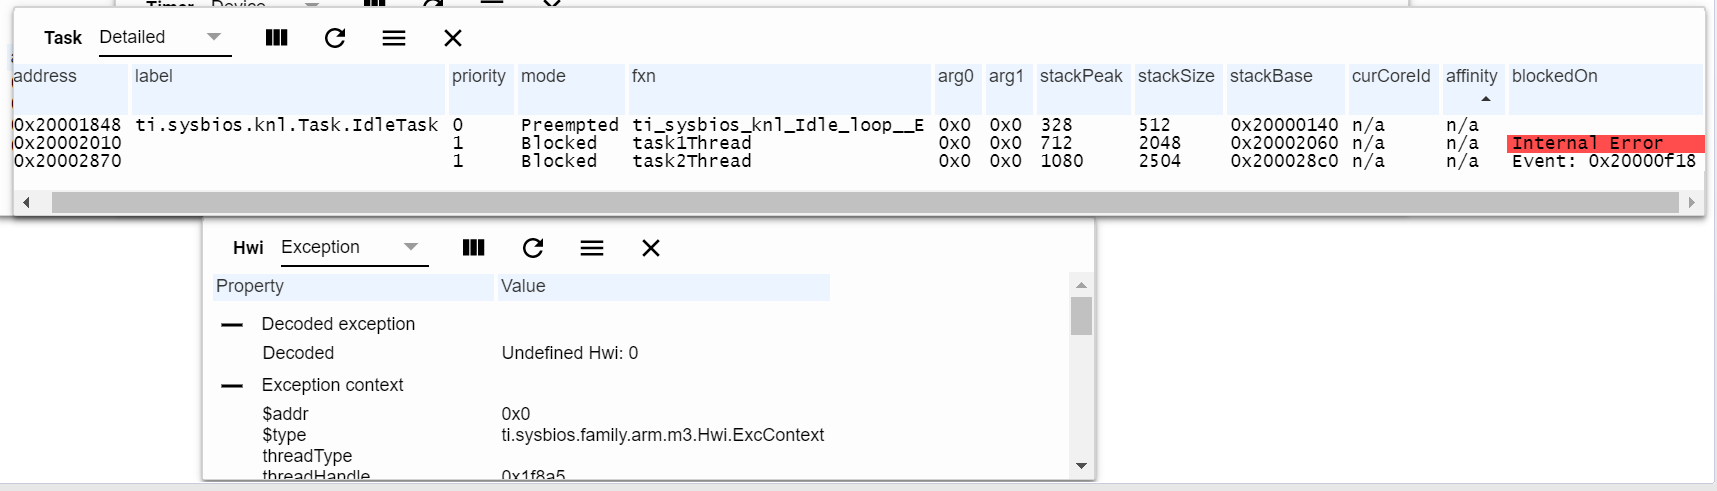The image size is (1717, 491).
Task: Sort tasks by the affinity column
Action: click(1471, 77)
